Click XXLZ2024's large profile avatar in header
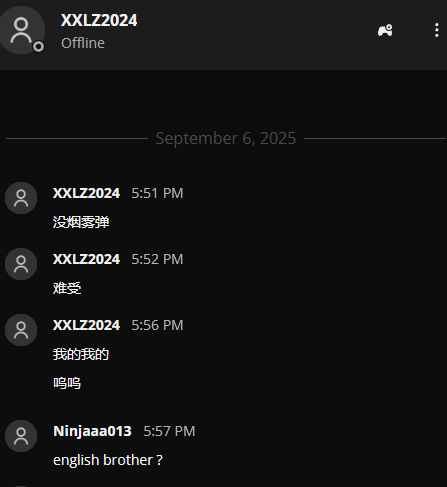Viewport: 447px width, 487px height. (22, 30)
